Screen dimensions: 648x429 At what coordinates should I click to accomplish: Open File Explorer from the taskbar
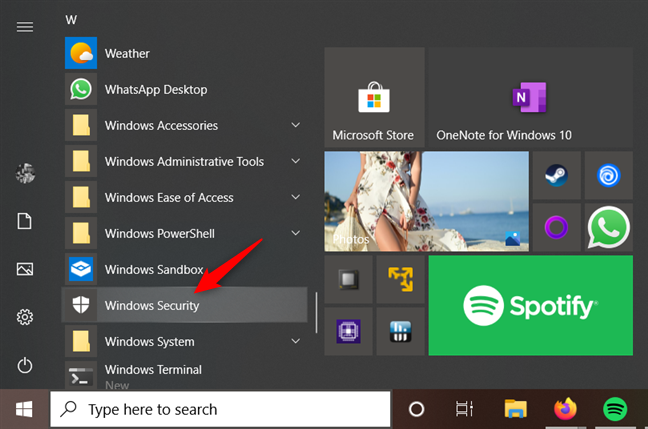click(x=515, y=409)
